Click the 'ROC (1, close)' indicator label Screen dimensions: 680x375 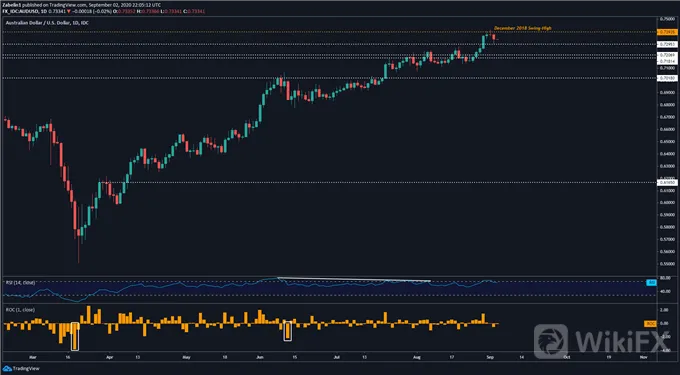20,310
